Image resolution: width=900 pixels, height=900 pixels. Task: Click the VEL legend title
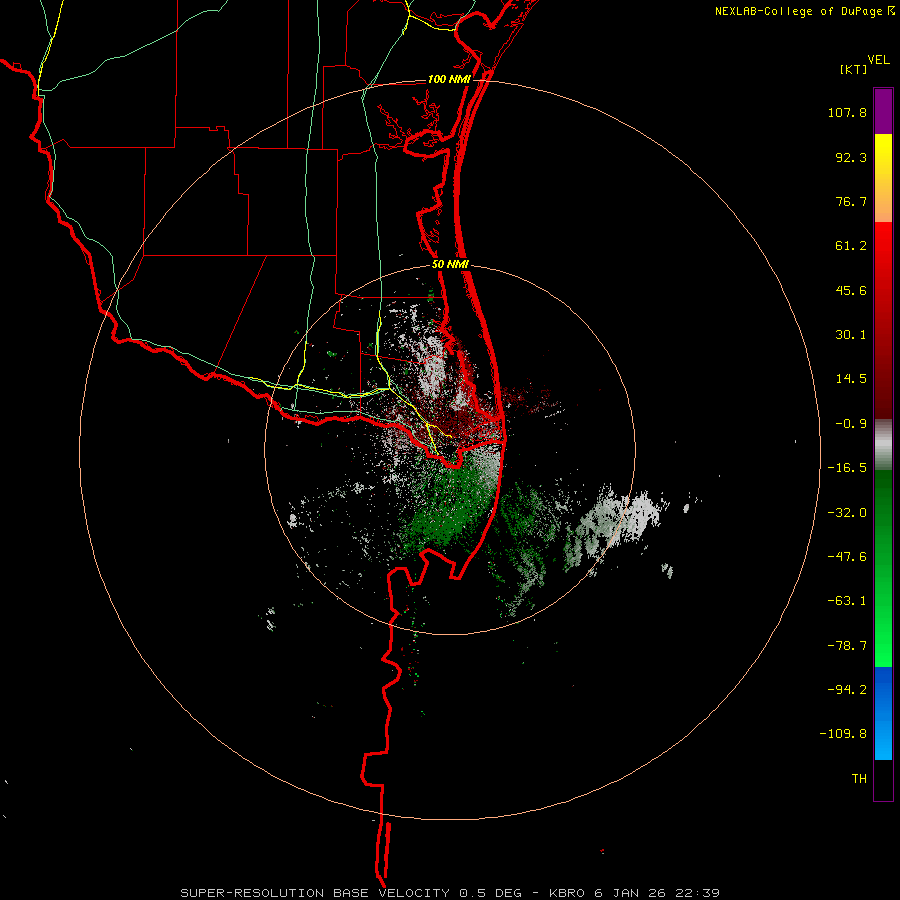(878, 60)
